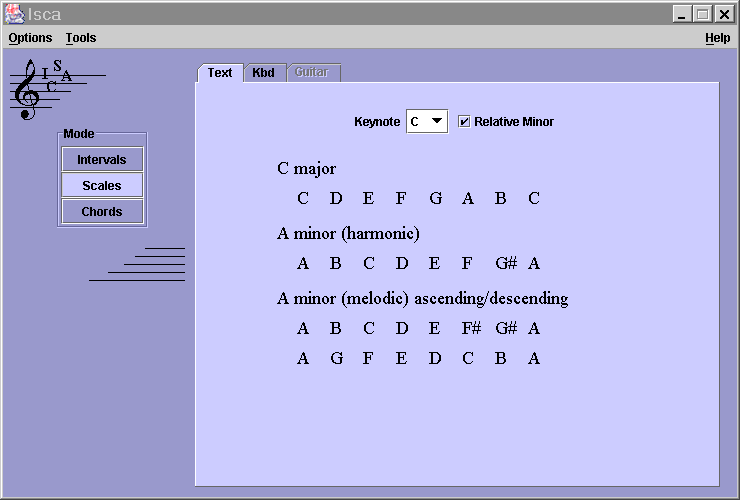This screenshot has width=740, height=500.
Task: Click the greyed-out Guitar tab
Action: (312, 73)
